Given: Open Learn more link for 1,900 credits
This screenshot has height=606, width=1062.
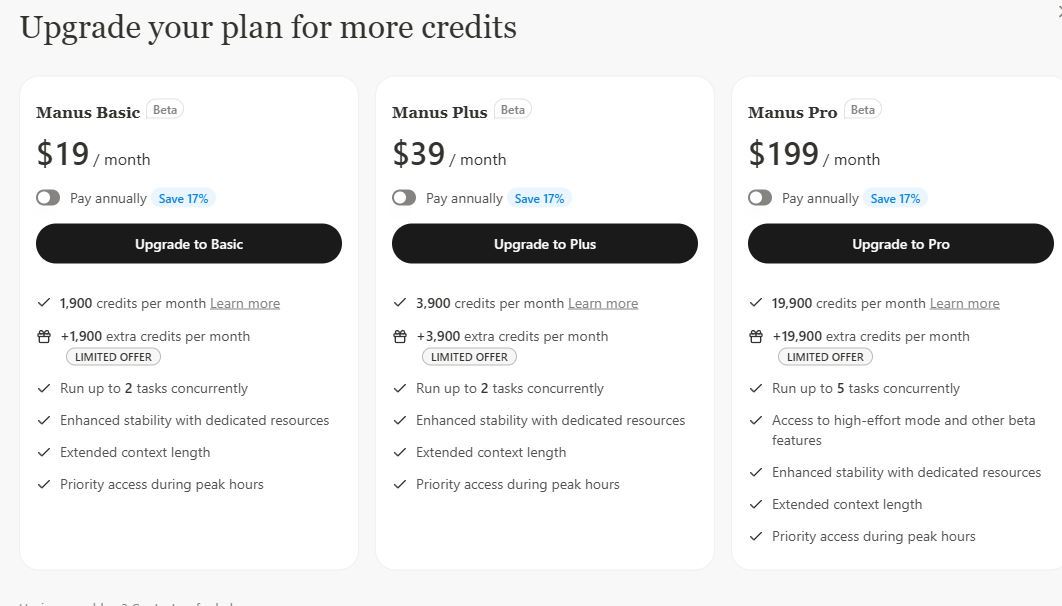Looking at the screenshot, I should coord(245,303).
